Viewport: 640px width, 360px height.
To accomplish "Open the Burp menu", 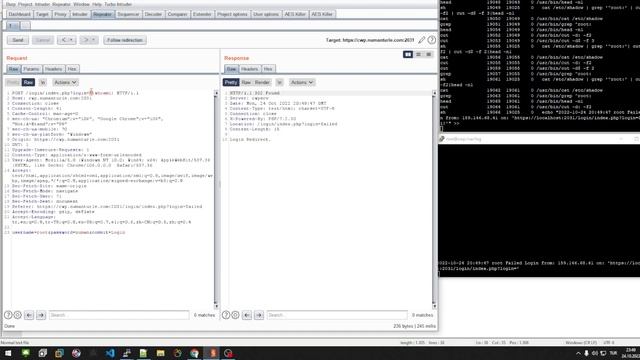I will tap(11, 4).
